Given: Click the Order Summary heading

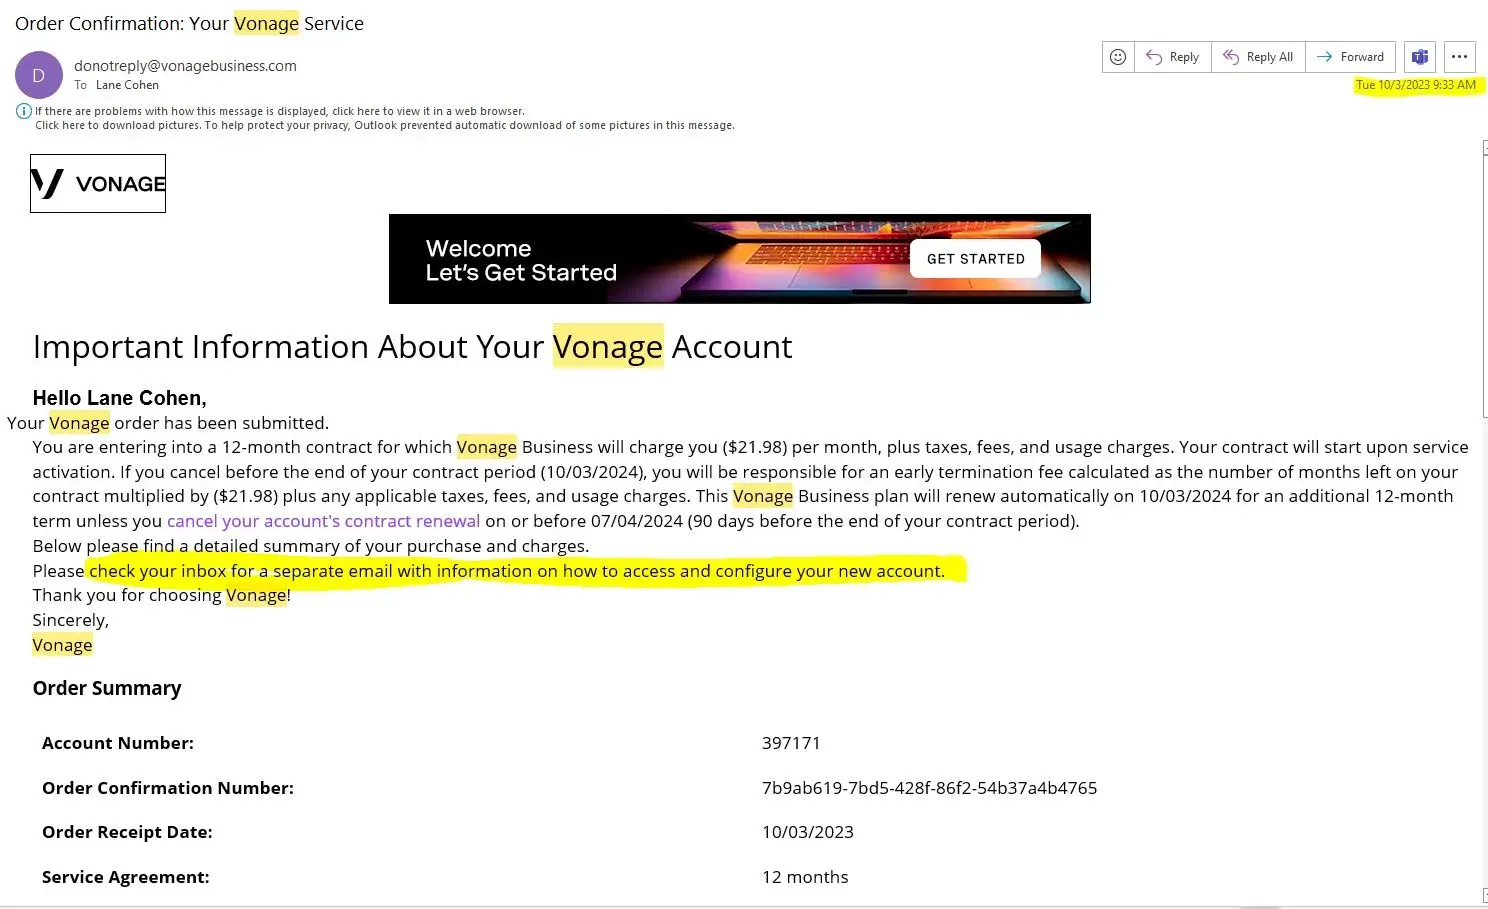Looking at the screenshot, I should click(107, 688).
